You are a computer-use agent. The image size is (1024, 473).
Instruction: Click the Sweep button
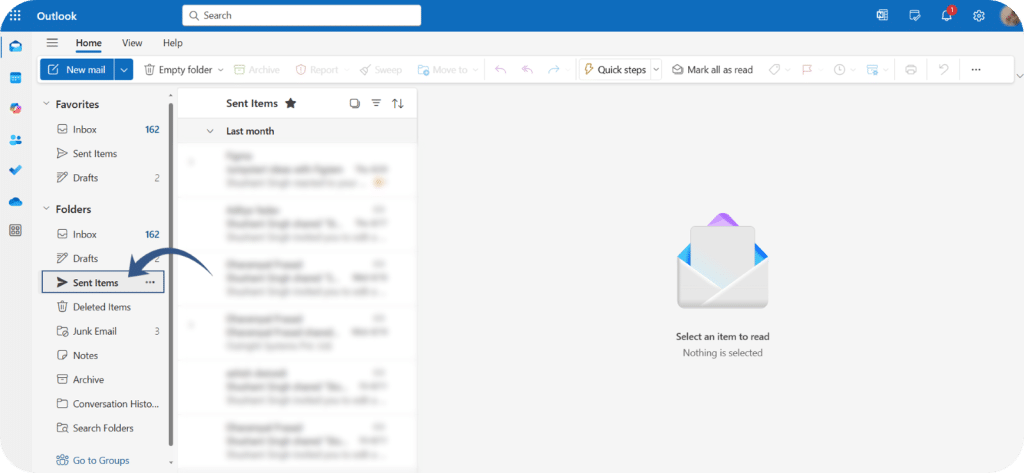tap(381, 70)
